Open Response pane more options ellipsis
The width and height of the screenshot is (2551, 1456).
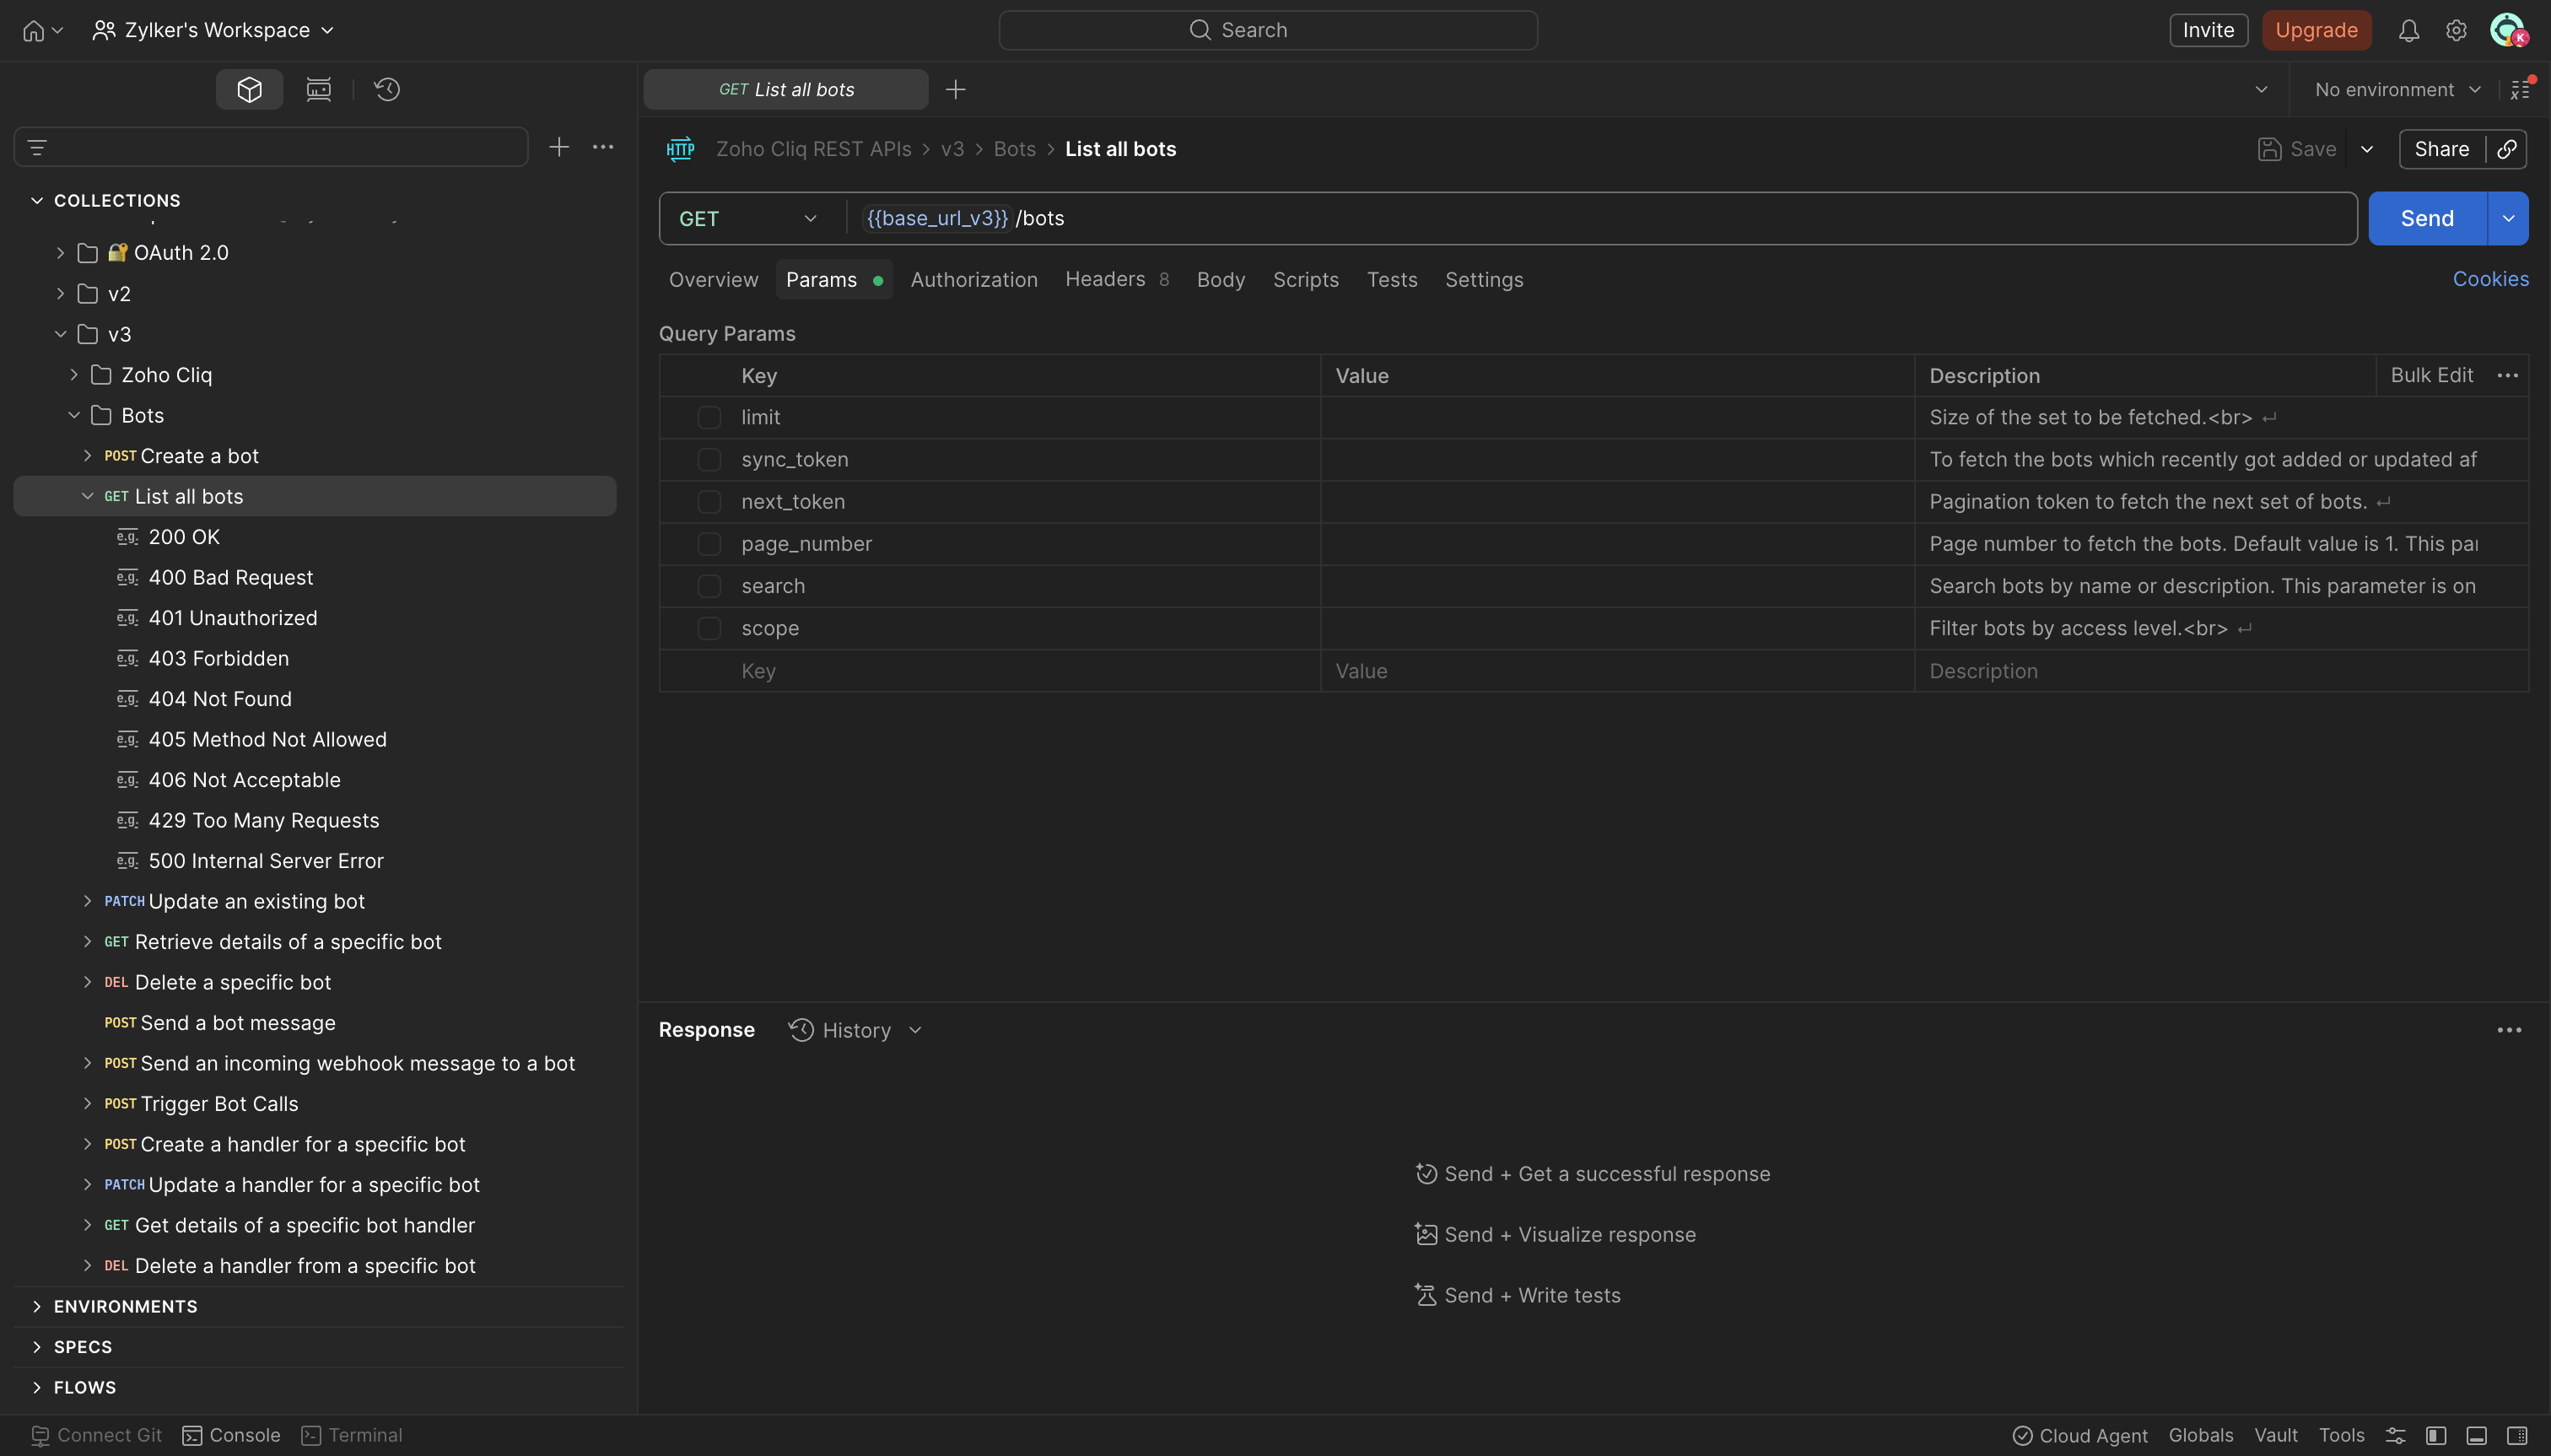[2508, 1029]
